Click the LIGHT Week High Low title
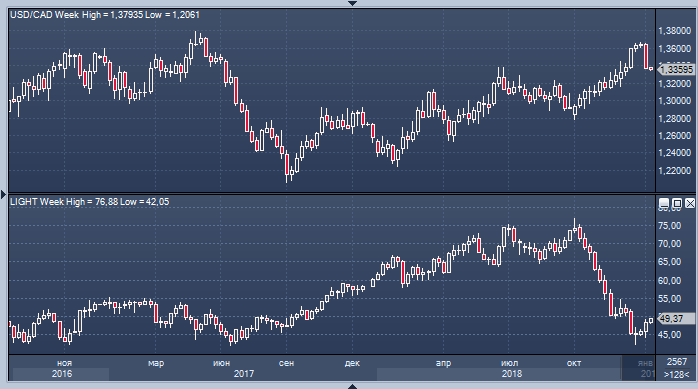The width and height of the screenshot is (698, 389). pyautogui.click(x=89, y=202)
